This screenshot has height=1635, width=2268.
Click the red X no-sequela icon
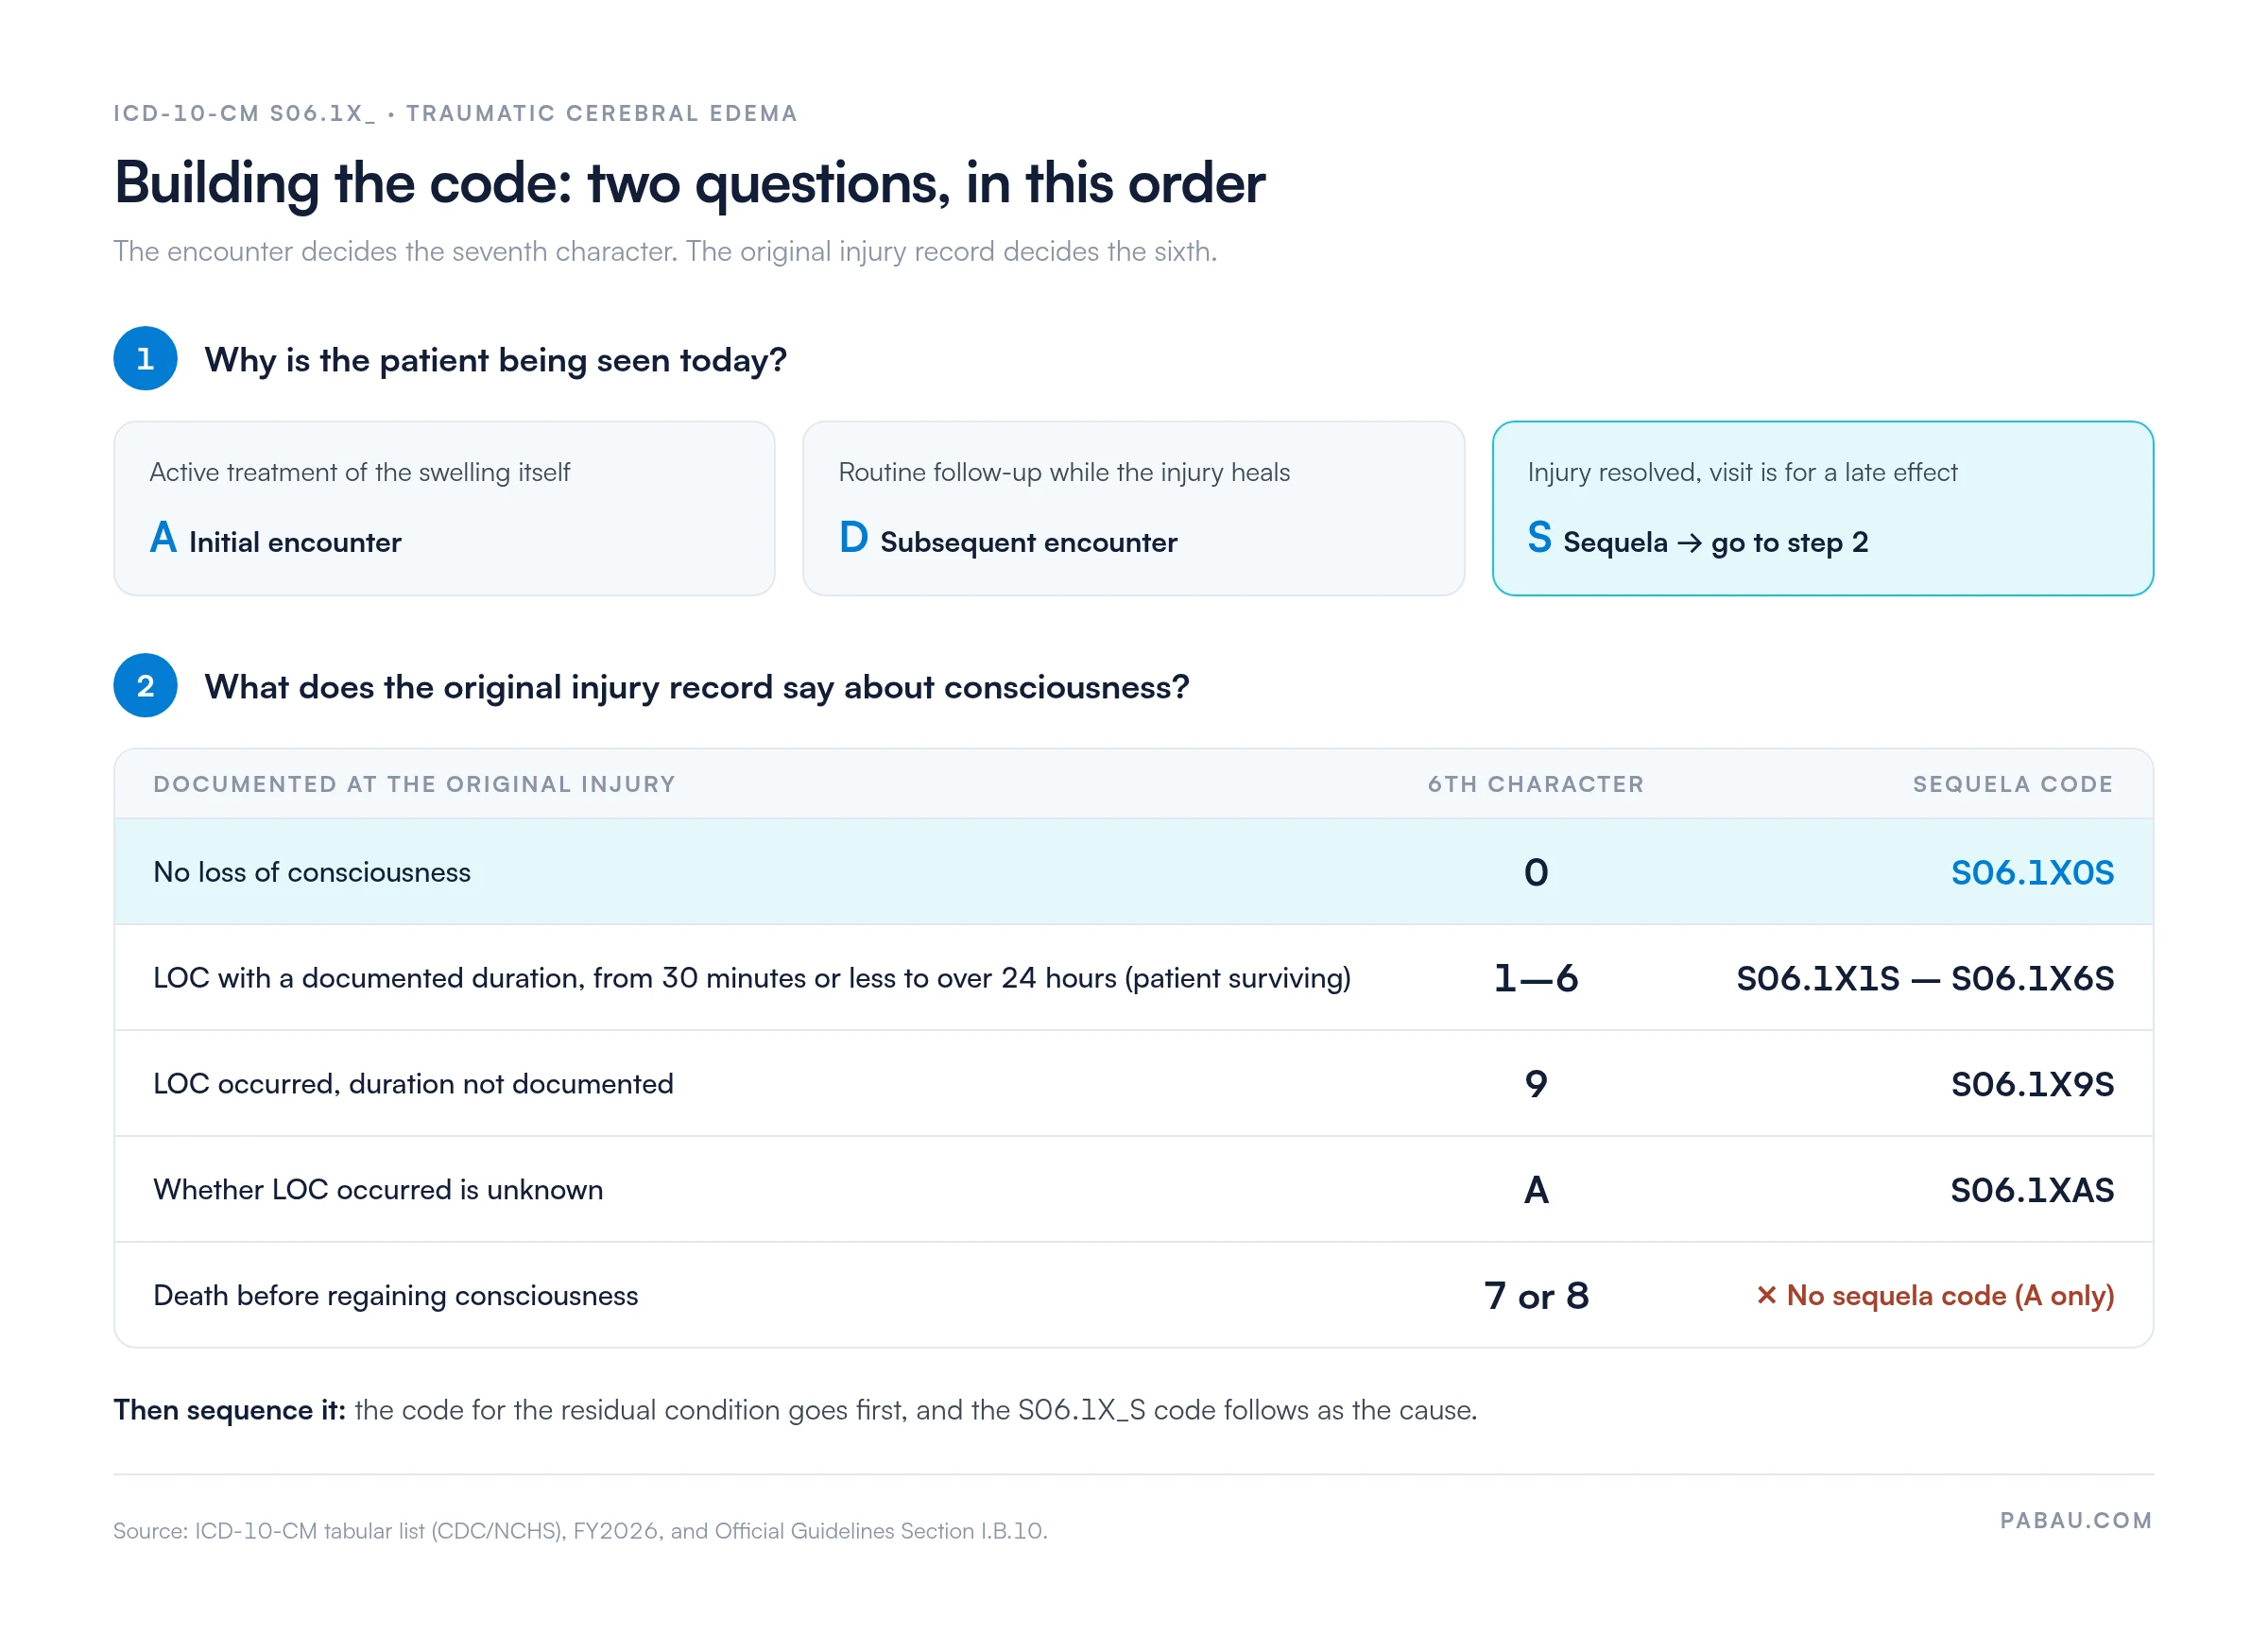pyautogui.click(x=1766, y=1295)
